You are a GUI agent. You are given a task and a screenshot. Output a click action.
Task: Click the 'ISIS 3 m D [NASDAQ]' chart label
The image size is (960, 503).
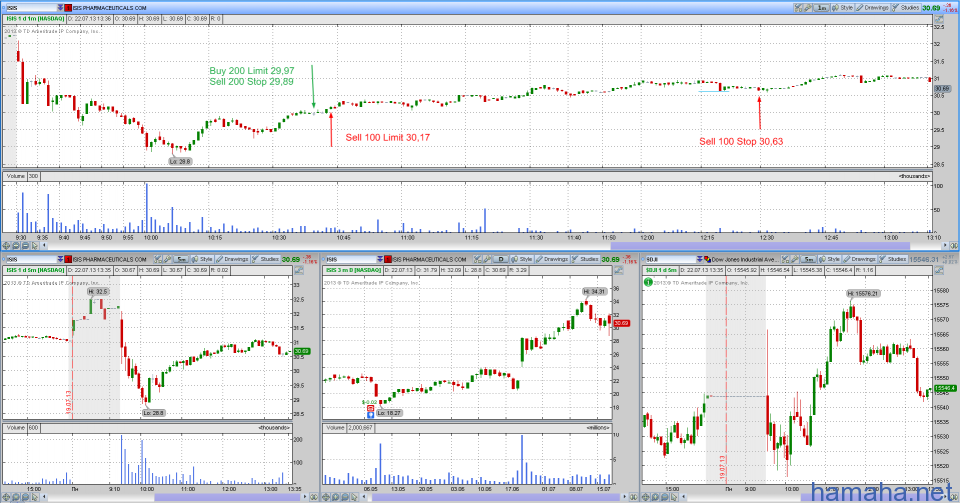[354, 270]
